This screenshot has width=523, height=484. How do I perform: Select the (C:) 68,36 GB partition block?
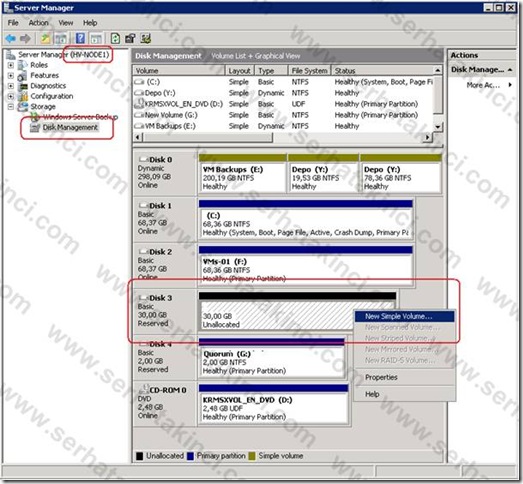click(x=306, y=220)
